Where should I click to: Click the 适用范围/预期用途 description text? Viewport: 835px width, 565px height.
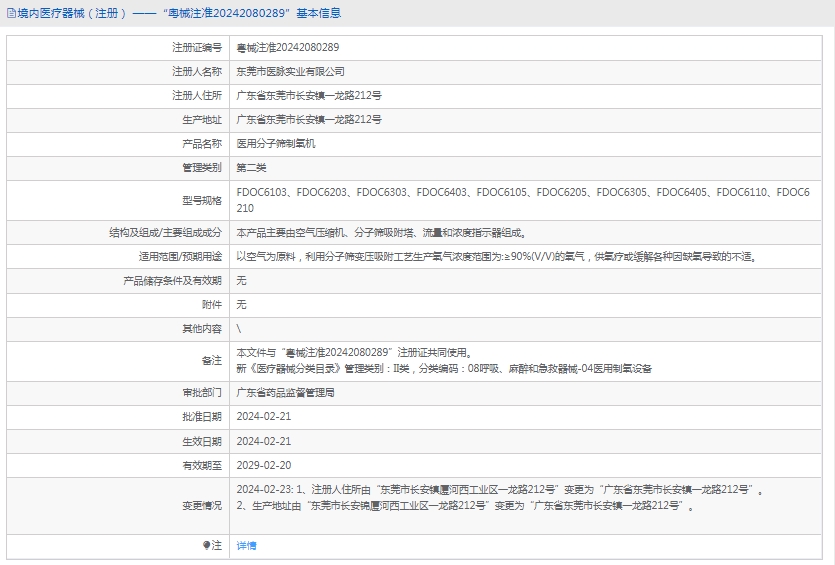point(496,256)
